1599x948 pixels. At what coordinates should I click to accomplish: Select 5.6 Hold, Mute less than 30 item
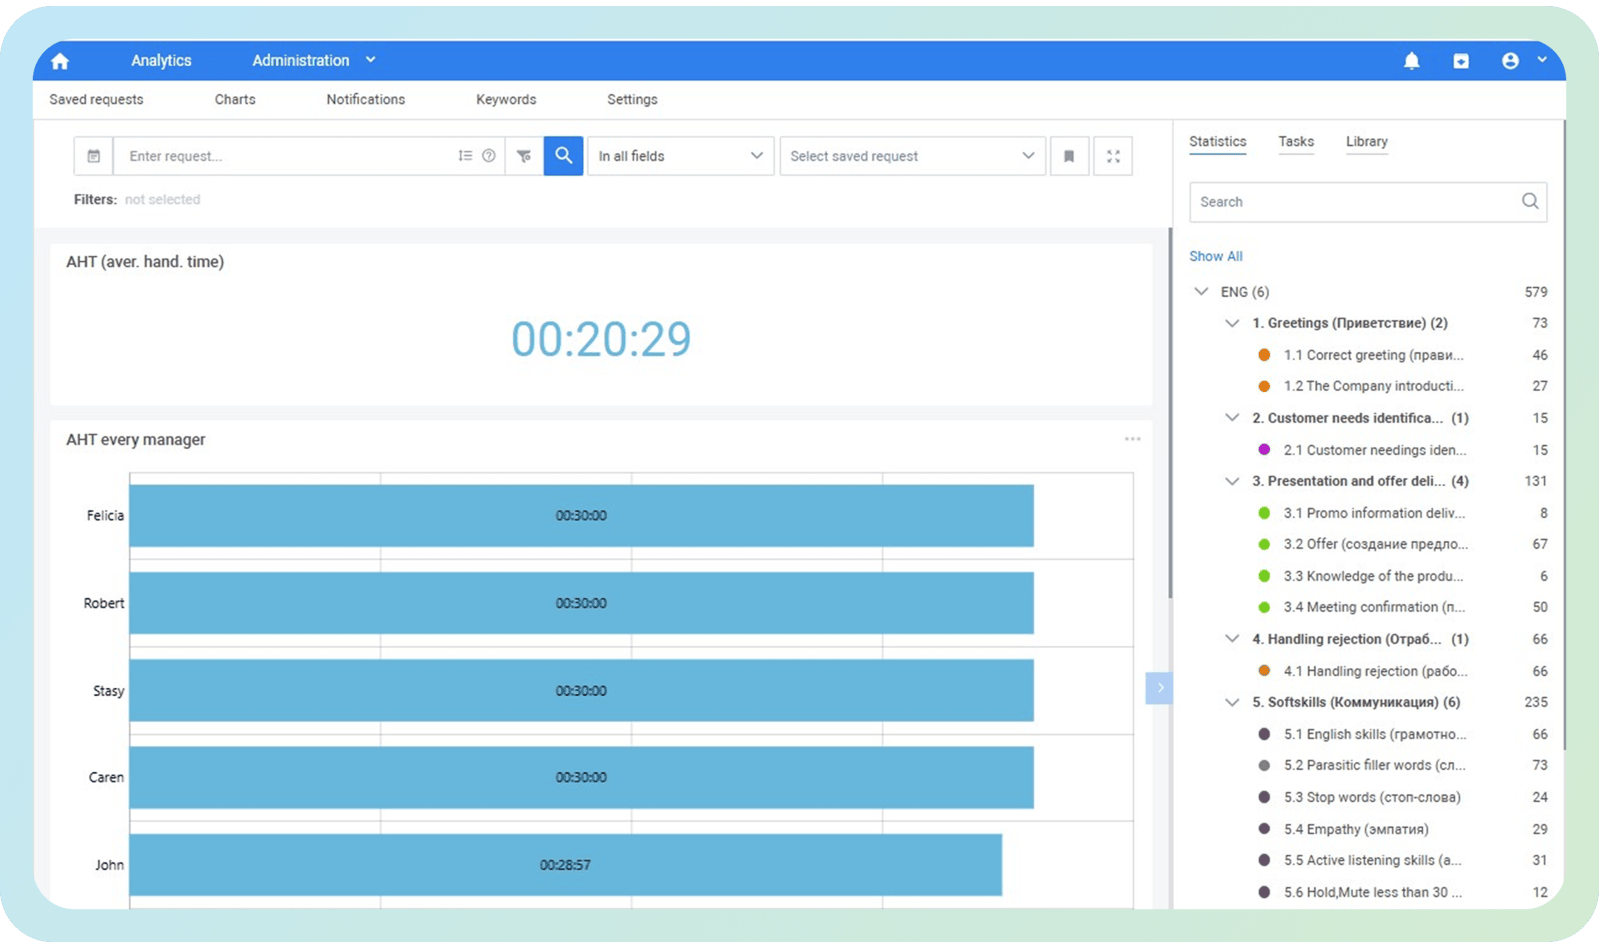coord(1373,892)
